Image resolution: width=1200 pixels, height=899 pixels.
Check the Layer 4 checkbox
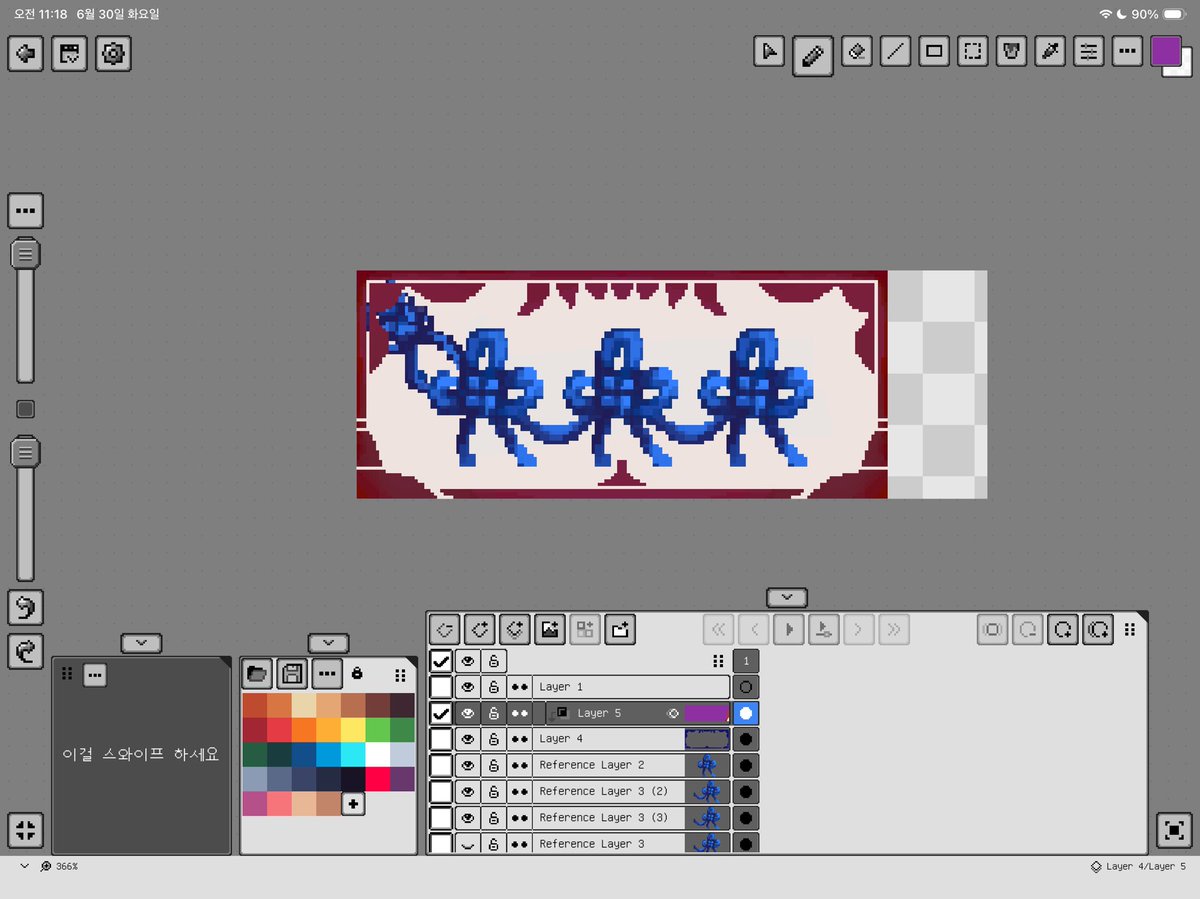441,739
